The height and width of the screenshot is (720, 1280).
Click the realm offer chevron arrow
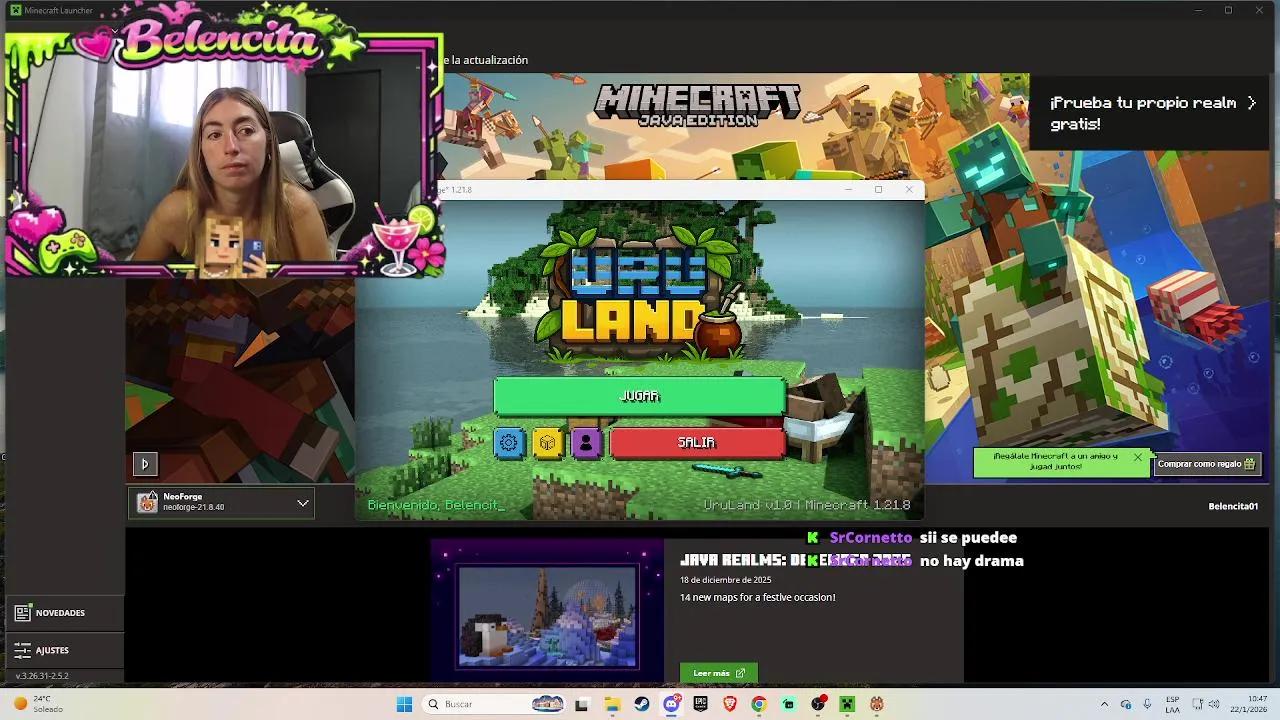coord(1251,101)
